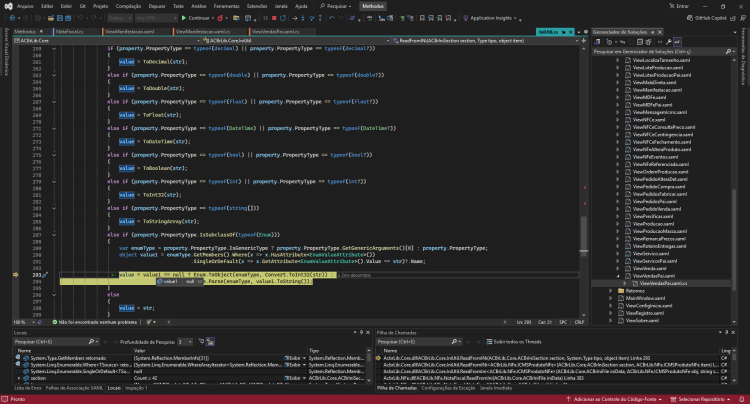Toggle auto-hide pin on Locais panel

pos(361,332)
